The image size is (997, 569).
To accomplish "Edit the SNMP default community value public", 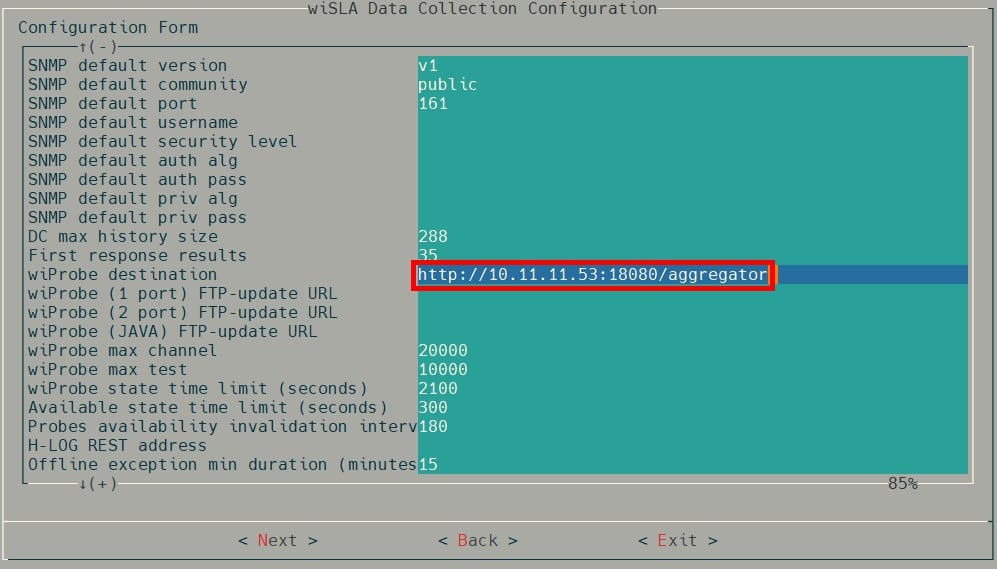I will [692, 85].
